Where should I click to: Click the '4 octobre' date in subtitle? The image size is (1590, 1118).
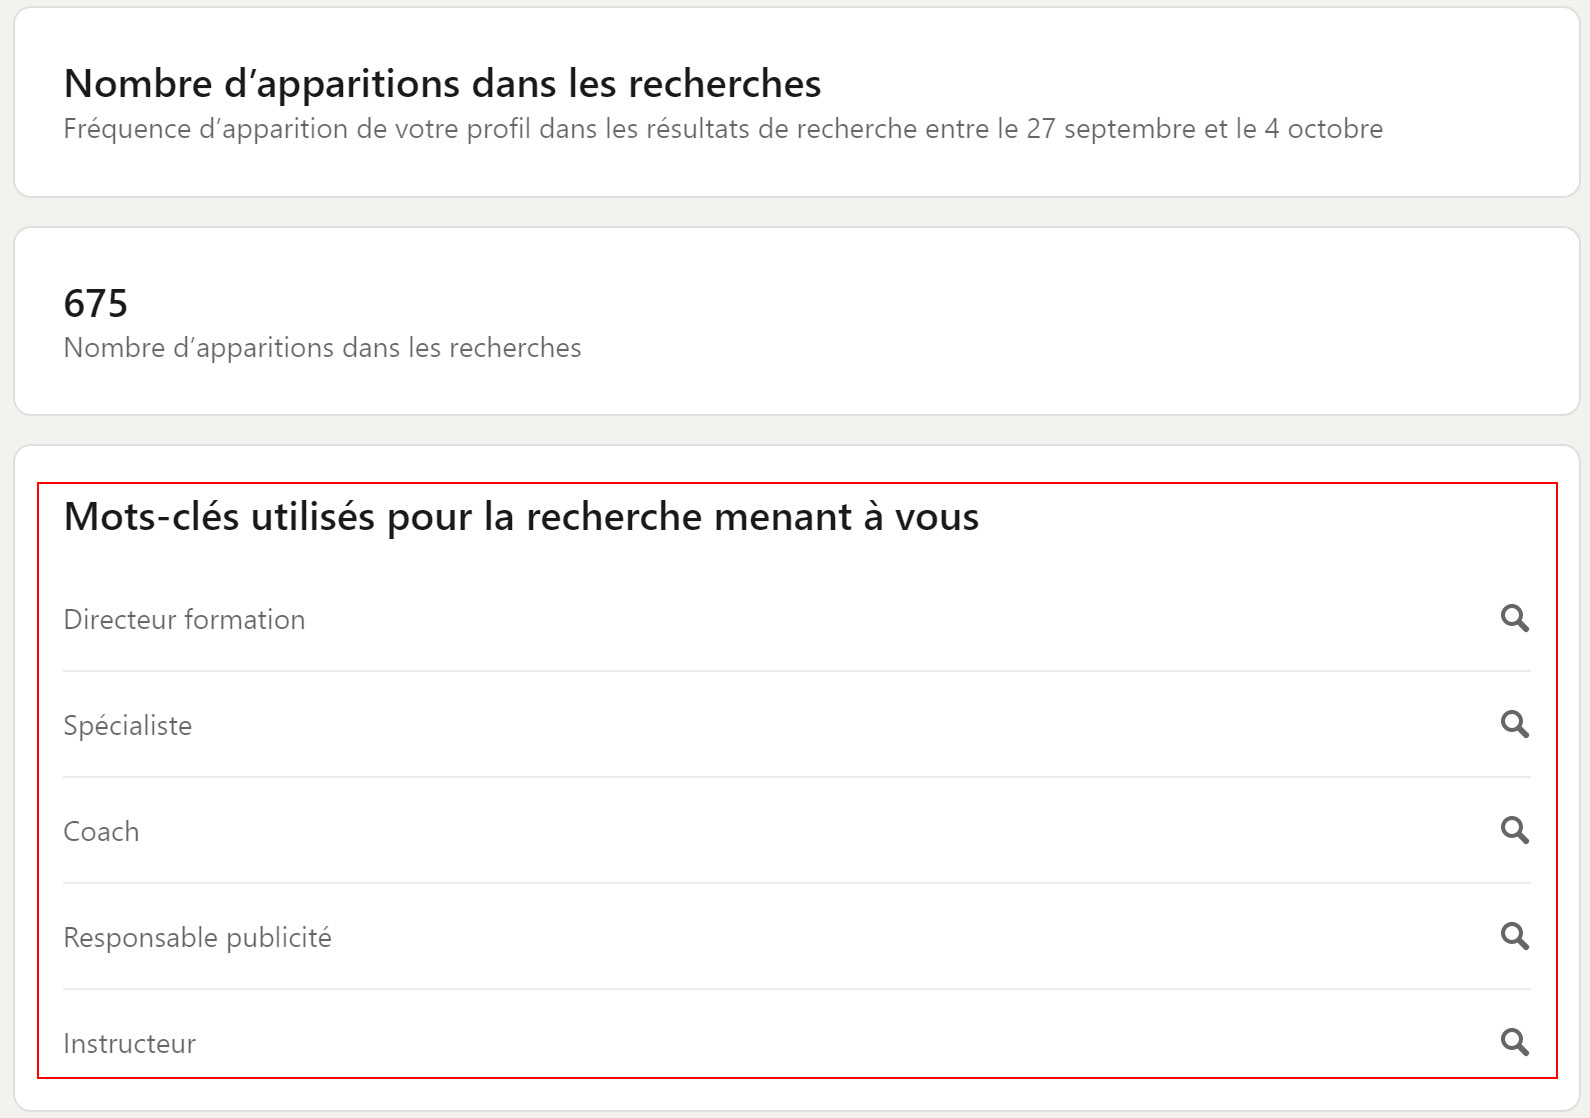click(1324, 129)
